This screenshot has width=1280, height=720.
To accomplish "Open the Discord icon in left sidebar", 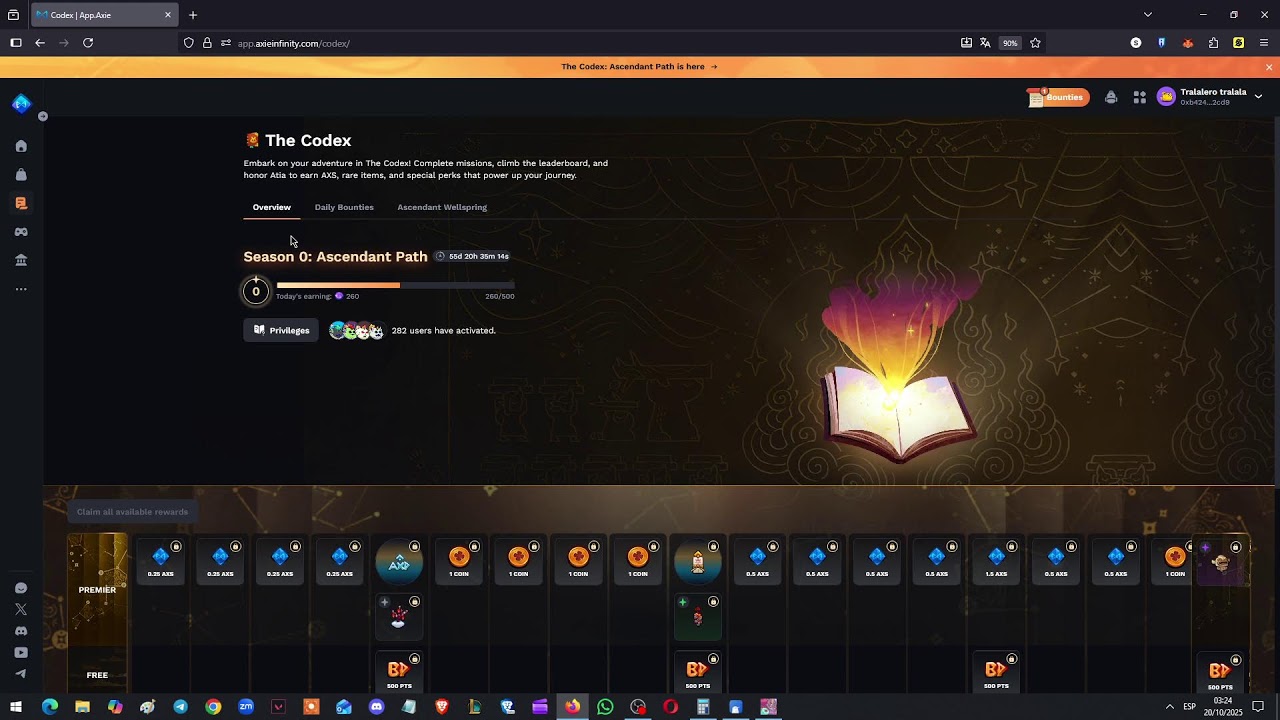I will 21,631.
